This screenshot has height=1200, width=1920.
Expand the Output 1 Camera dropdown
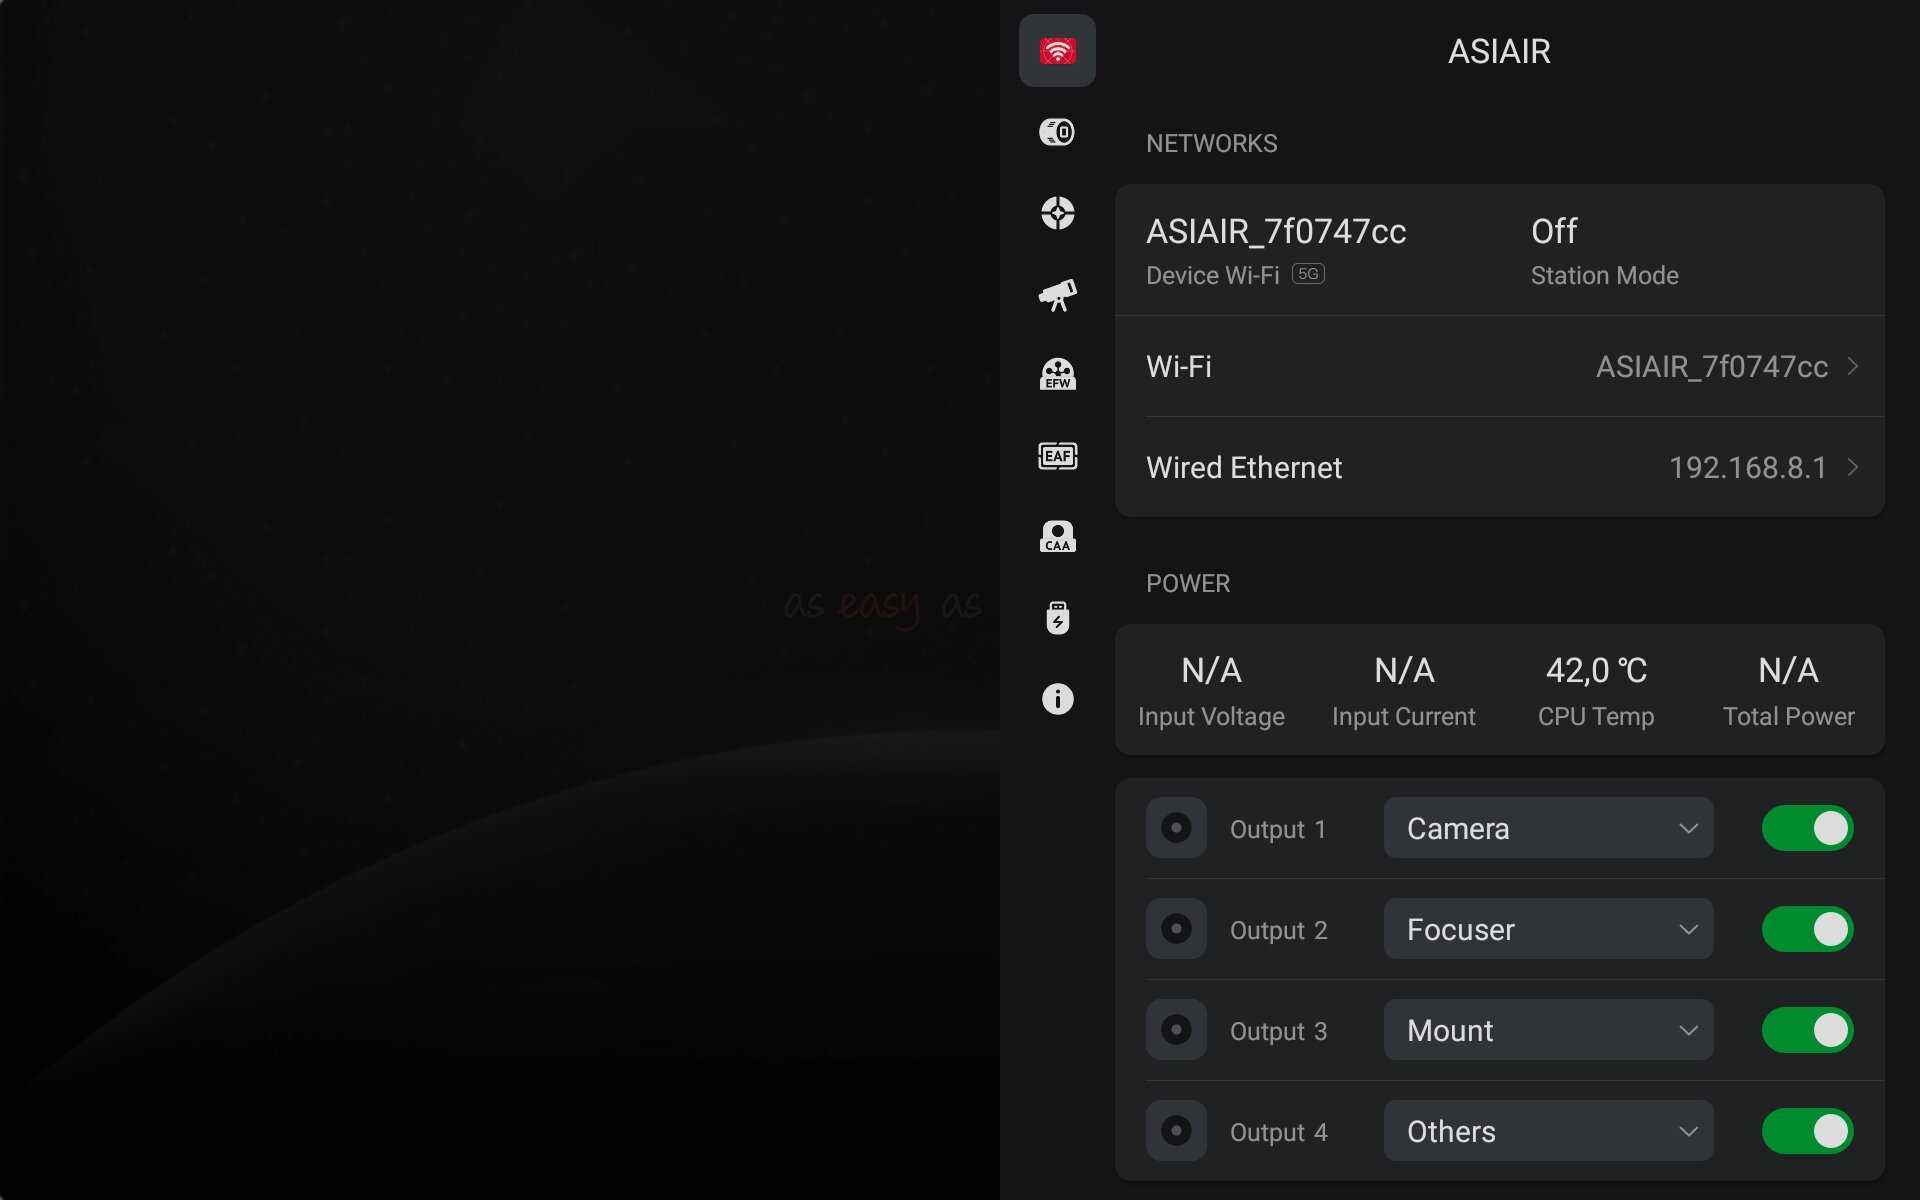(1548, 828)
